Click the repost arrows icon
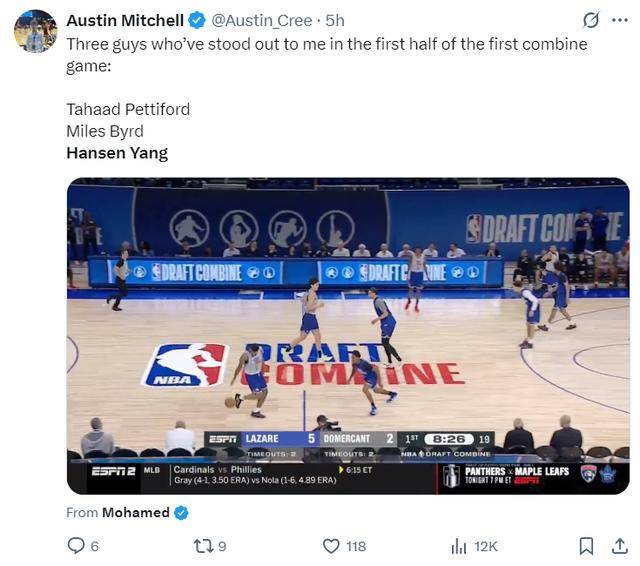The width and height of the screenshot is (640, 566). point(203,546)
